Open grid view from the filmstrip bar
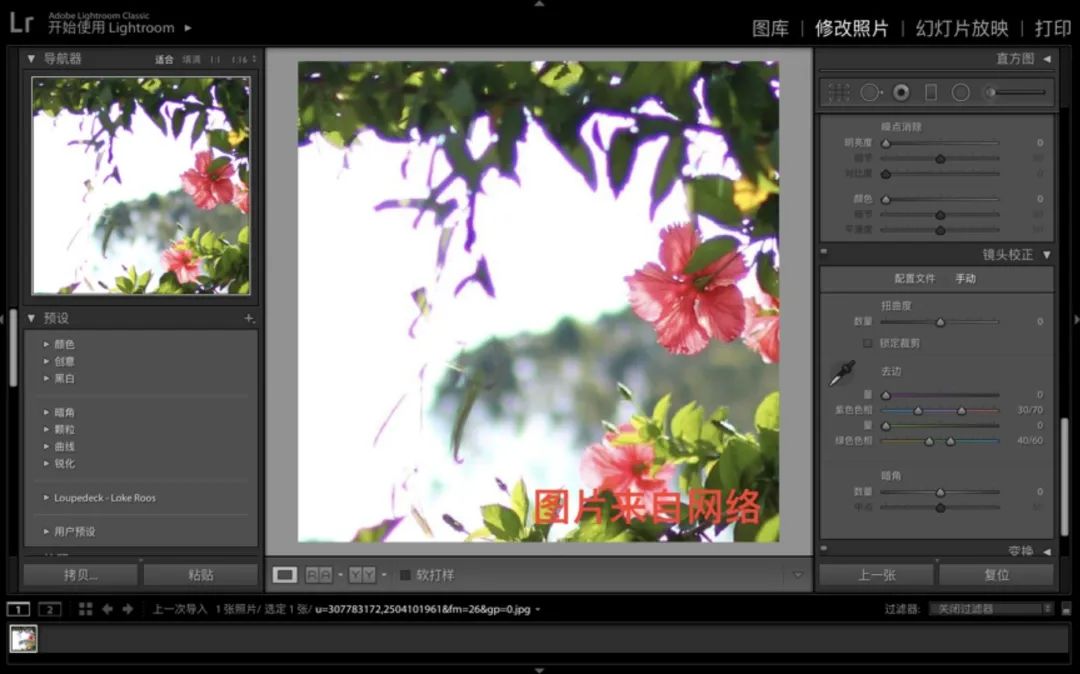Screen dimensions: 1080x674 [86, 609]
